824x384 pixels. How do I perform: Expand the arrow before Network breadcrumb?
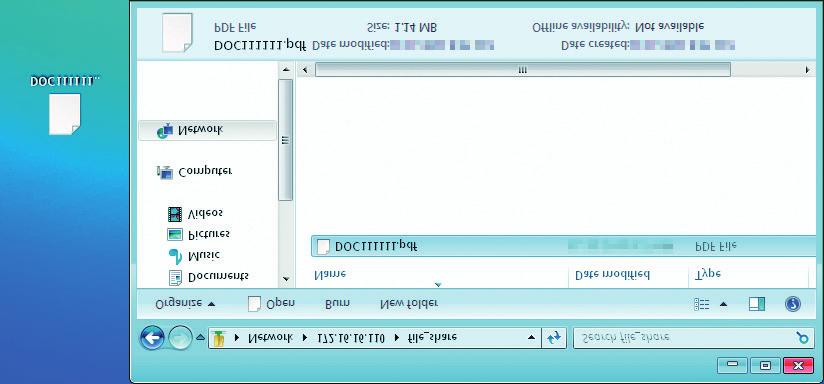(x=237, y=338)
